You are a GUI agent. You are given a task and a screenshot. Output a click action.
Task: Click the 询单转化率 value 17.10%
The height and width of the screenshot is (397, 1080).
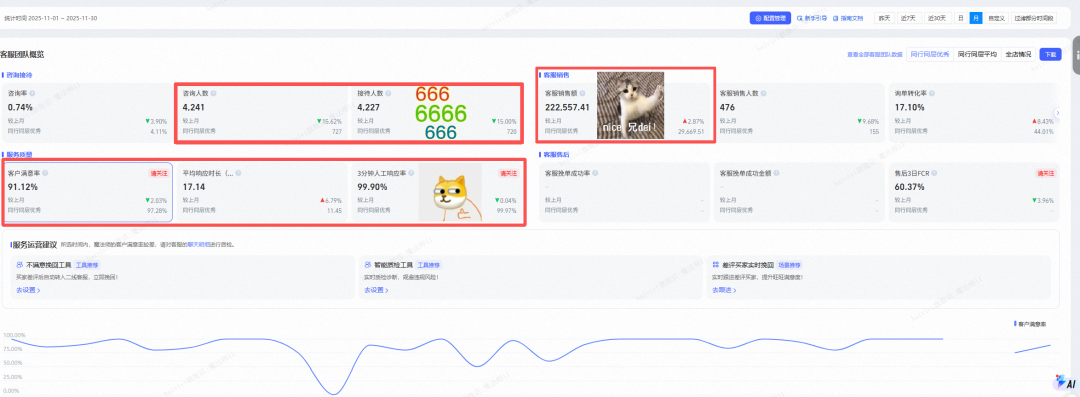[910, 107]
